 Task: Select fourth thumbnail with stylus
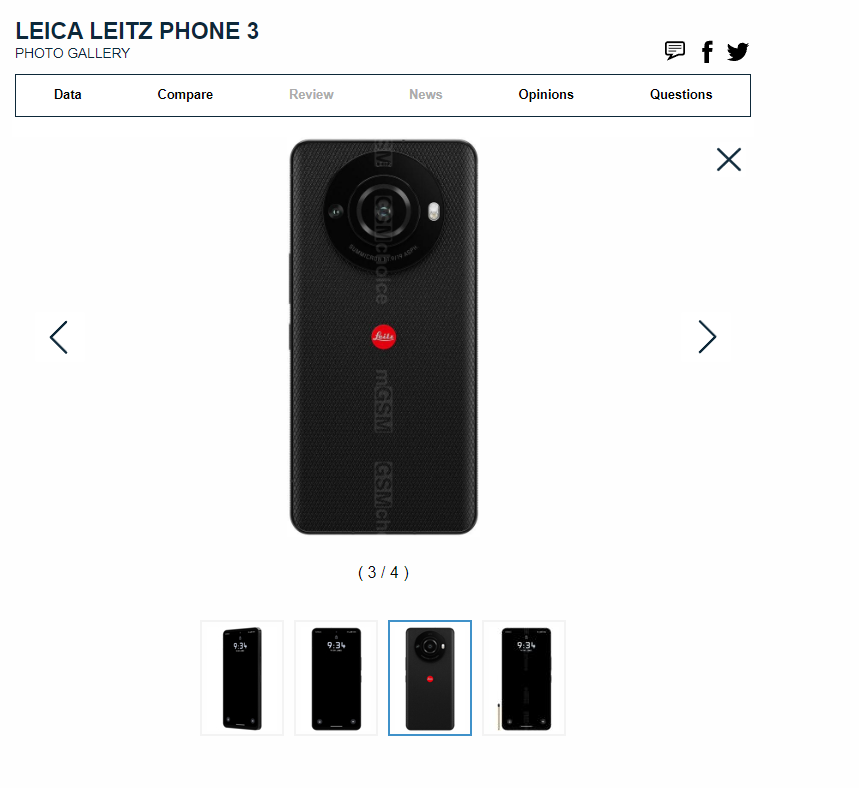[524, 678]
